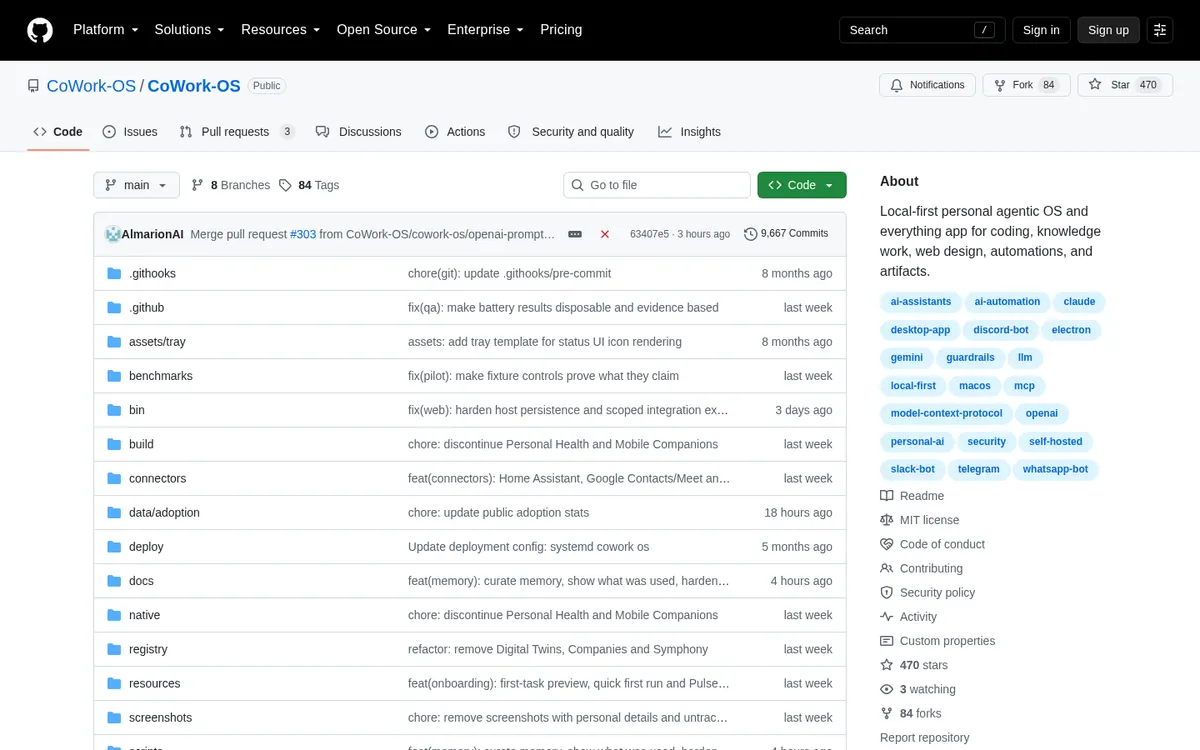Switch to the Discussions tab
This screenshot has height=750, width=1200.
click(358, 132)
